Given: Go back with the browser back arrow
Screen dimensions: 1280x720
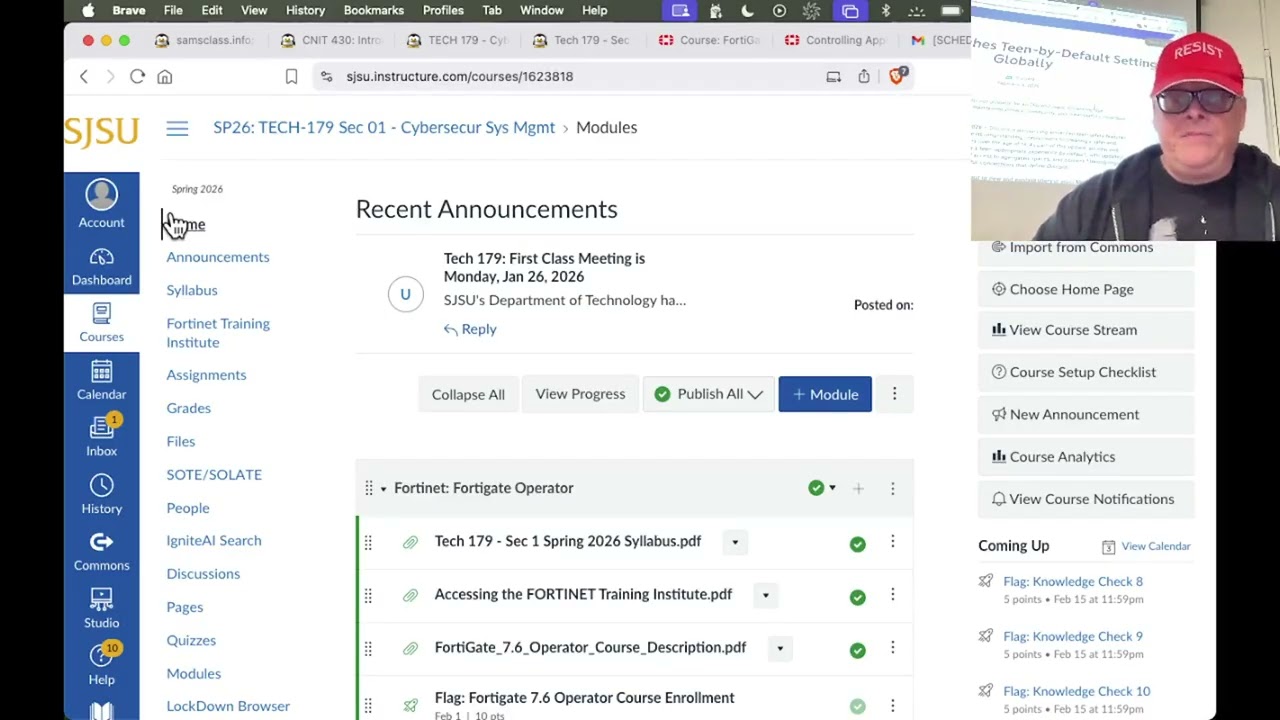Looking at the screenshot, I should tap(84, 76).
